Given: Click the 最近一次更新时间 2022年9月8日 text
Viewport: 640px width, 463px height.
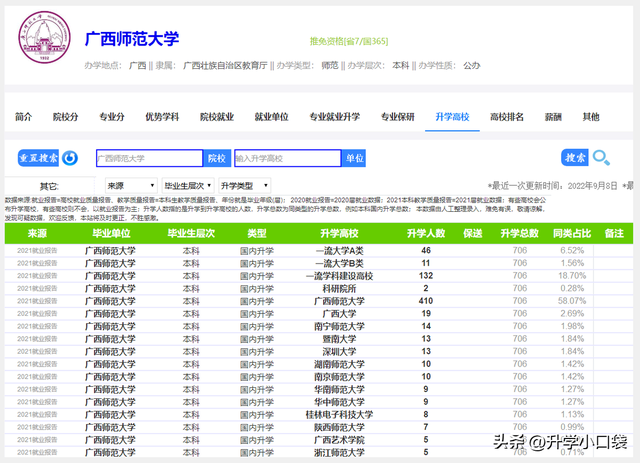Looking at the screenshot, I should click(553, 186).
